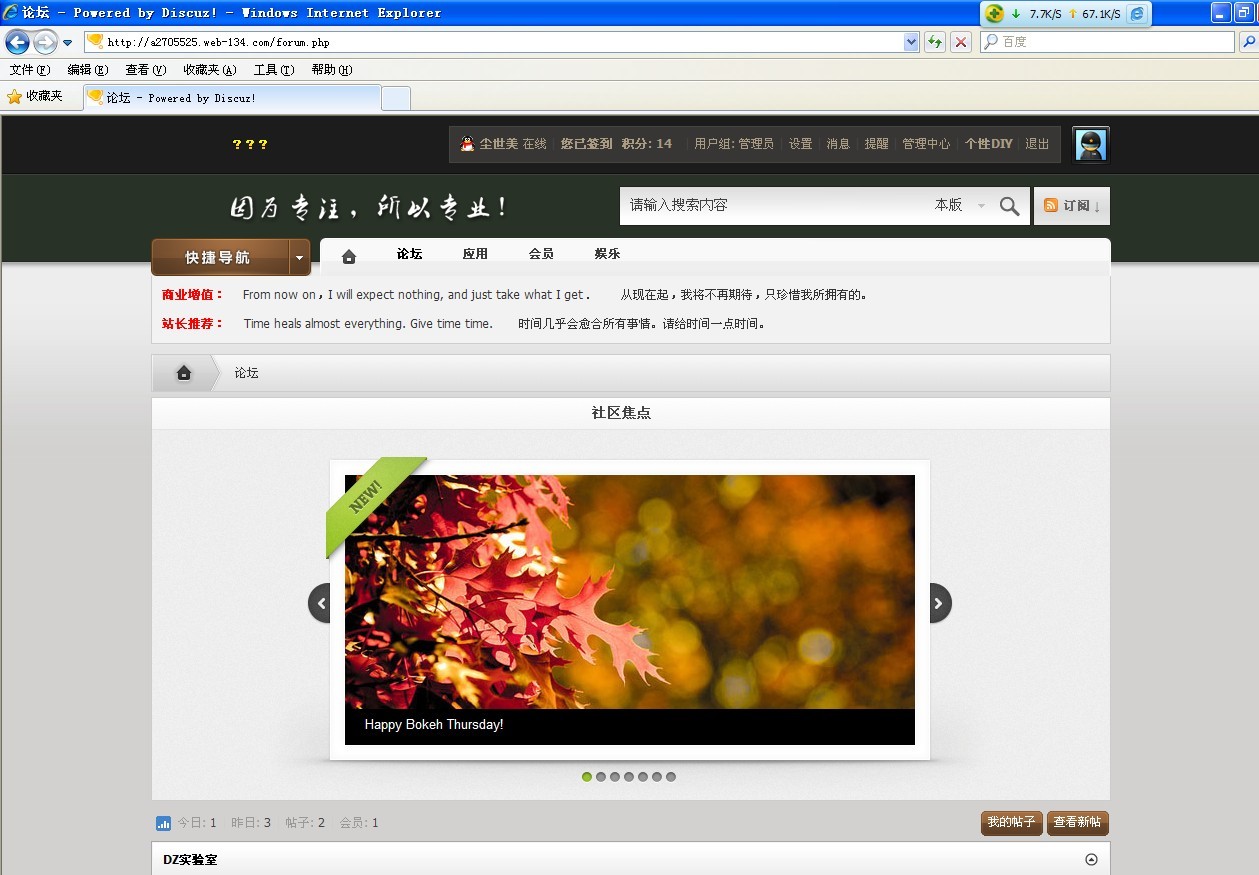This screenshot has width=1259, height=875.
Task: Open the recent pages dropdown arrow
Action: (x=67, y=43)
